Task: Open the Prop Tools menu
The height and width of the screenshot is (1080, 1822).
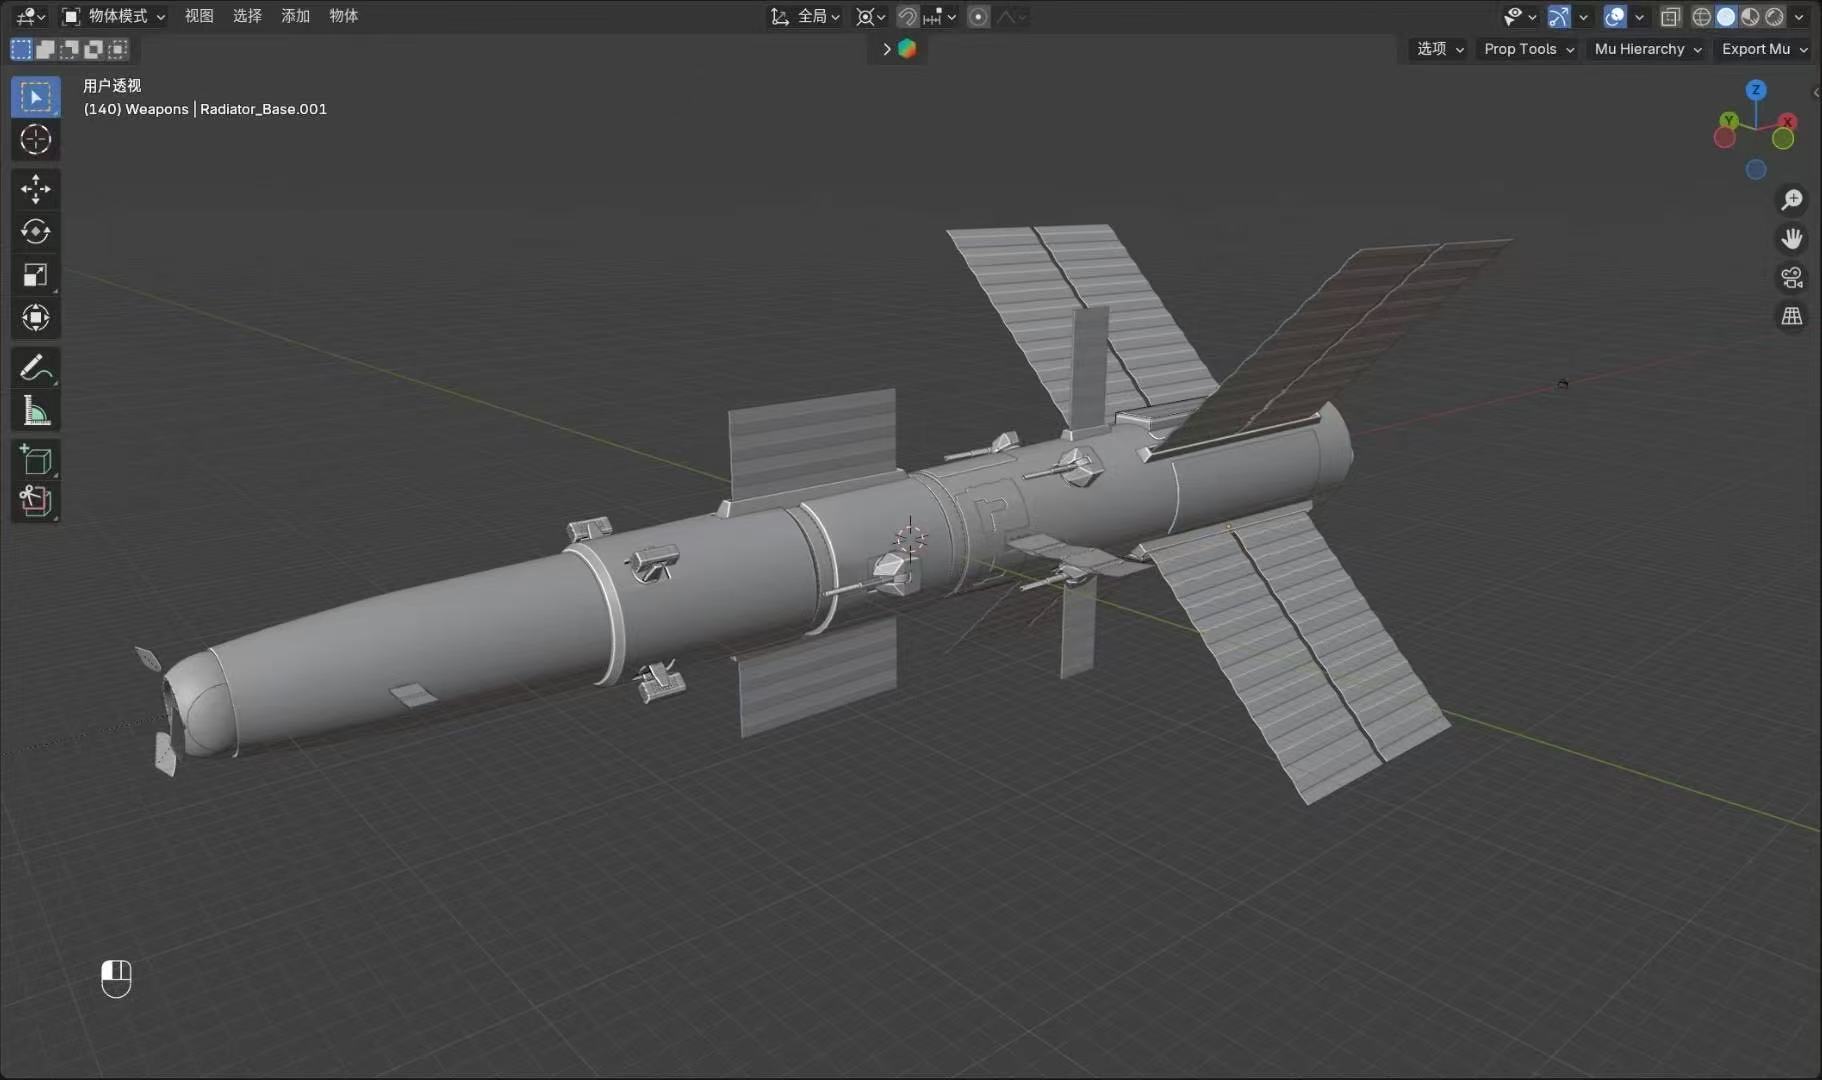Action: pos(1528,49)
